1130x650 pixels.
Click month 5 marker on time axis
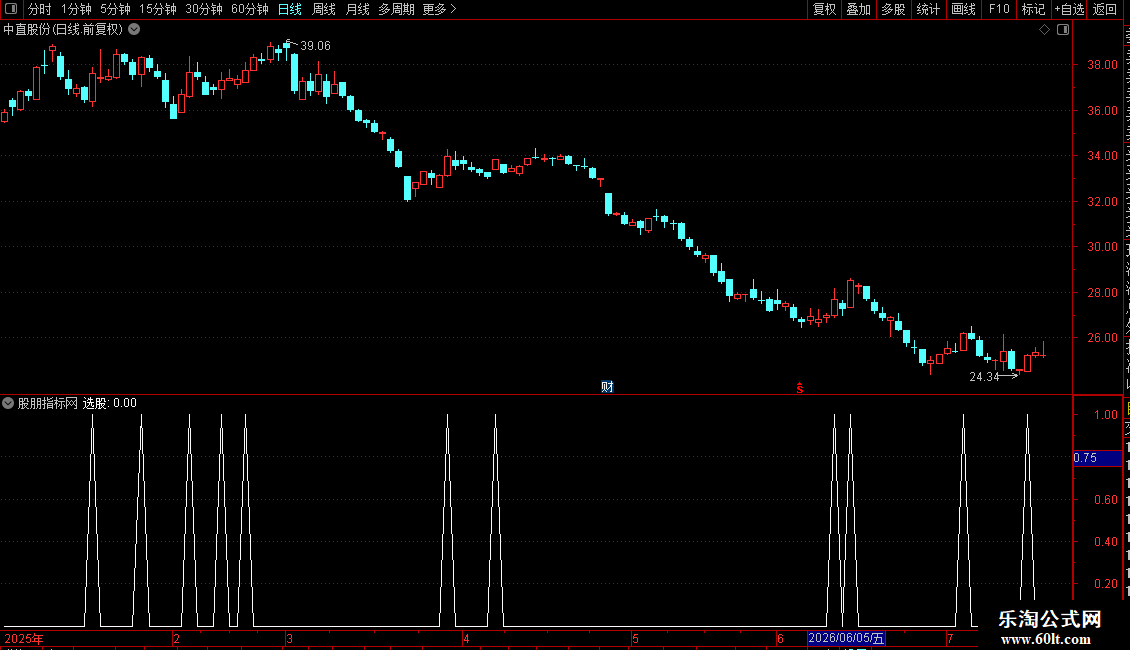(636, 639)
